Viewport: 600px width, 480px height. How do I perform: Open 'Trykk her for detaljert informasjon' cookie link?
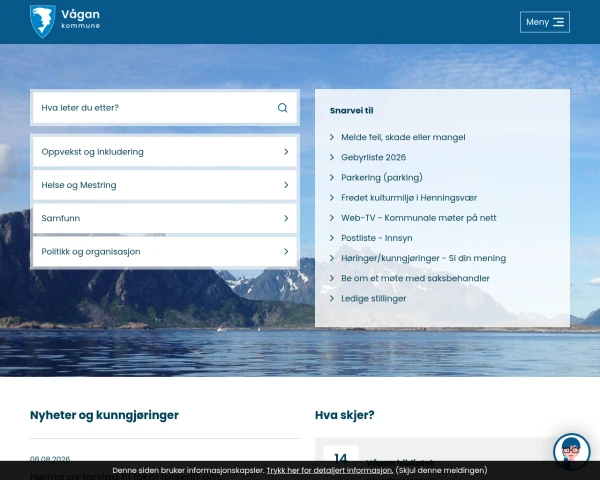329,470
